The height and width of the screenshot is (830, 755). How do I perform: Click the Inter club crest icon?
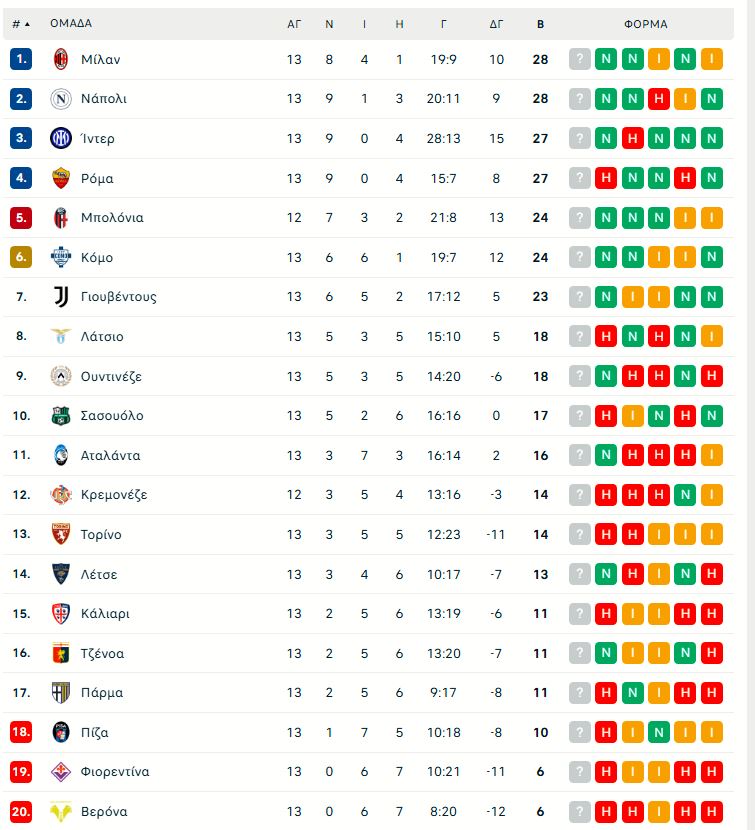click(x=61, y=138)
